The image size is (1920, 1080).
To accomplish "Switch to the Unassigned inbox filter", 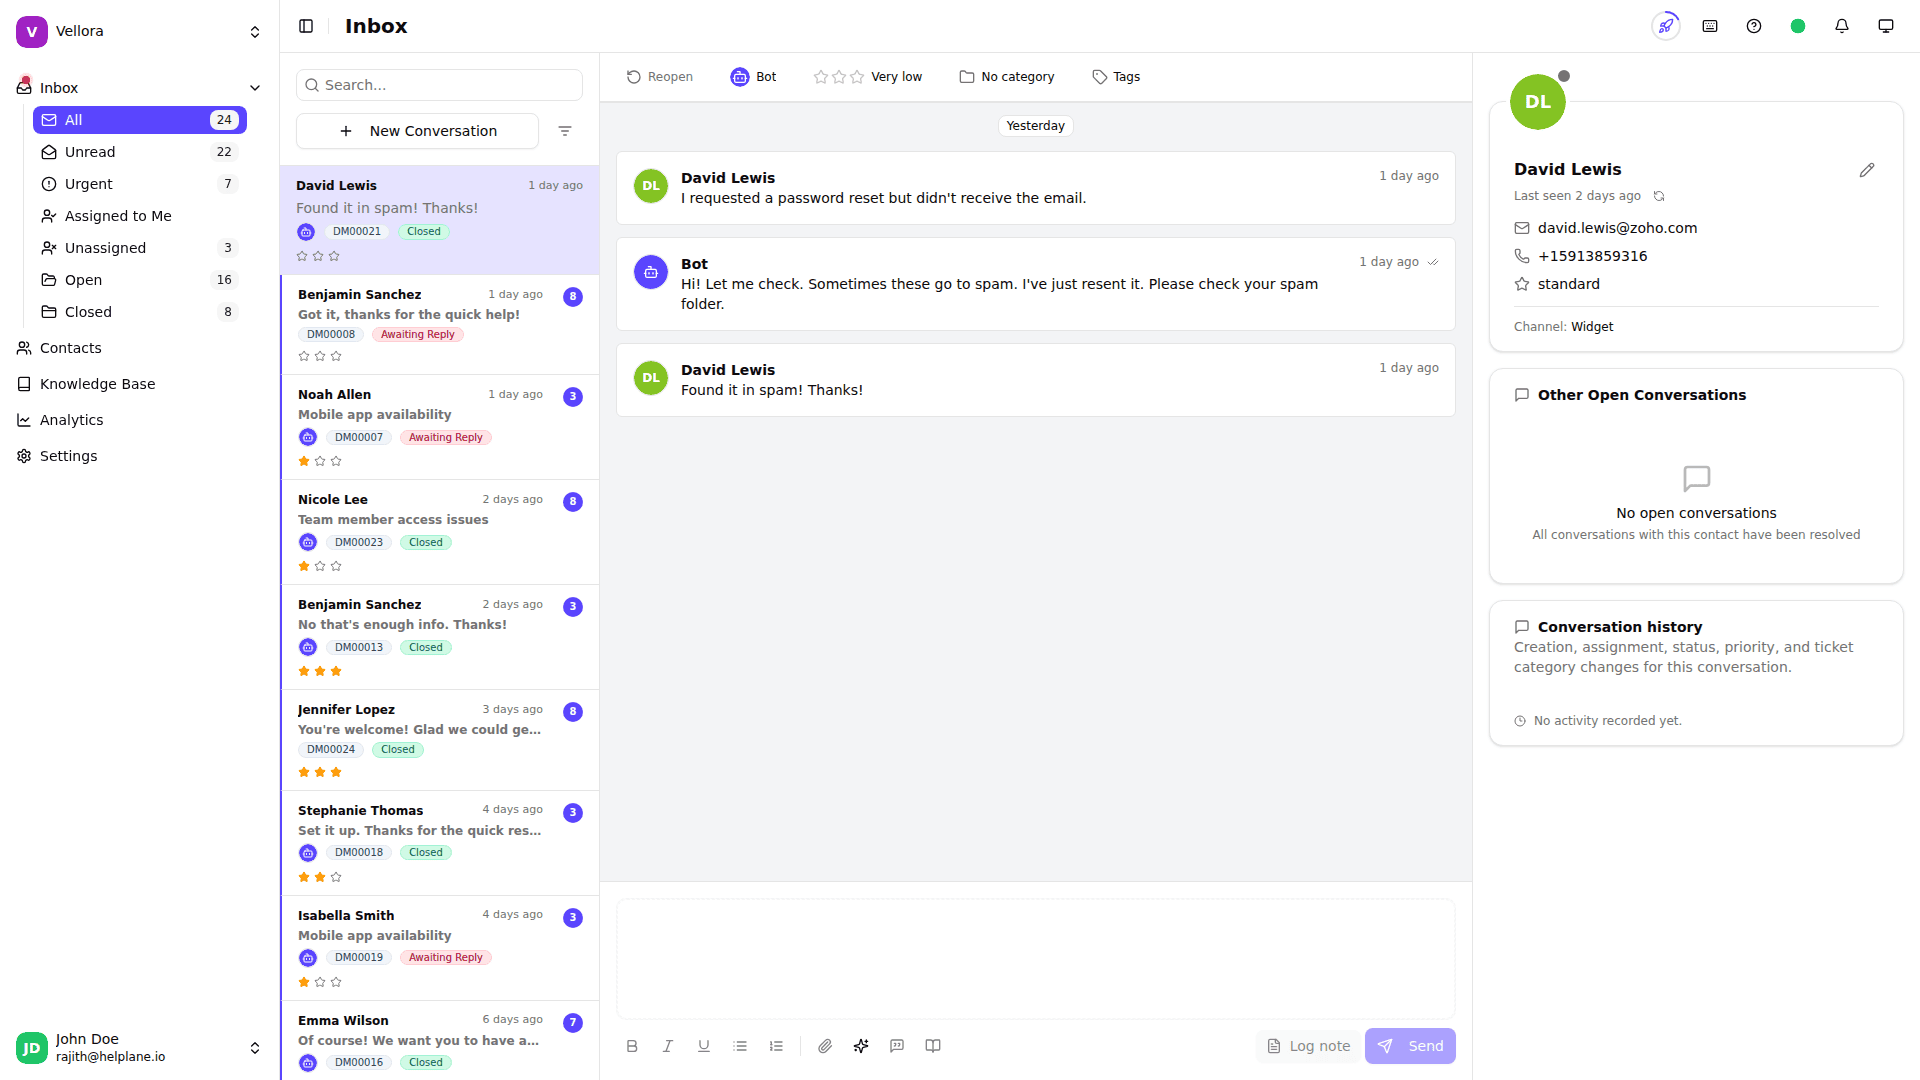I will [105, 247].
